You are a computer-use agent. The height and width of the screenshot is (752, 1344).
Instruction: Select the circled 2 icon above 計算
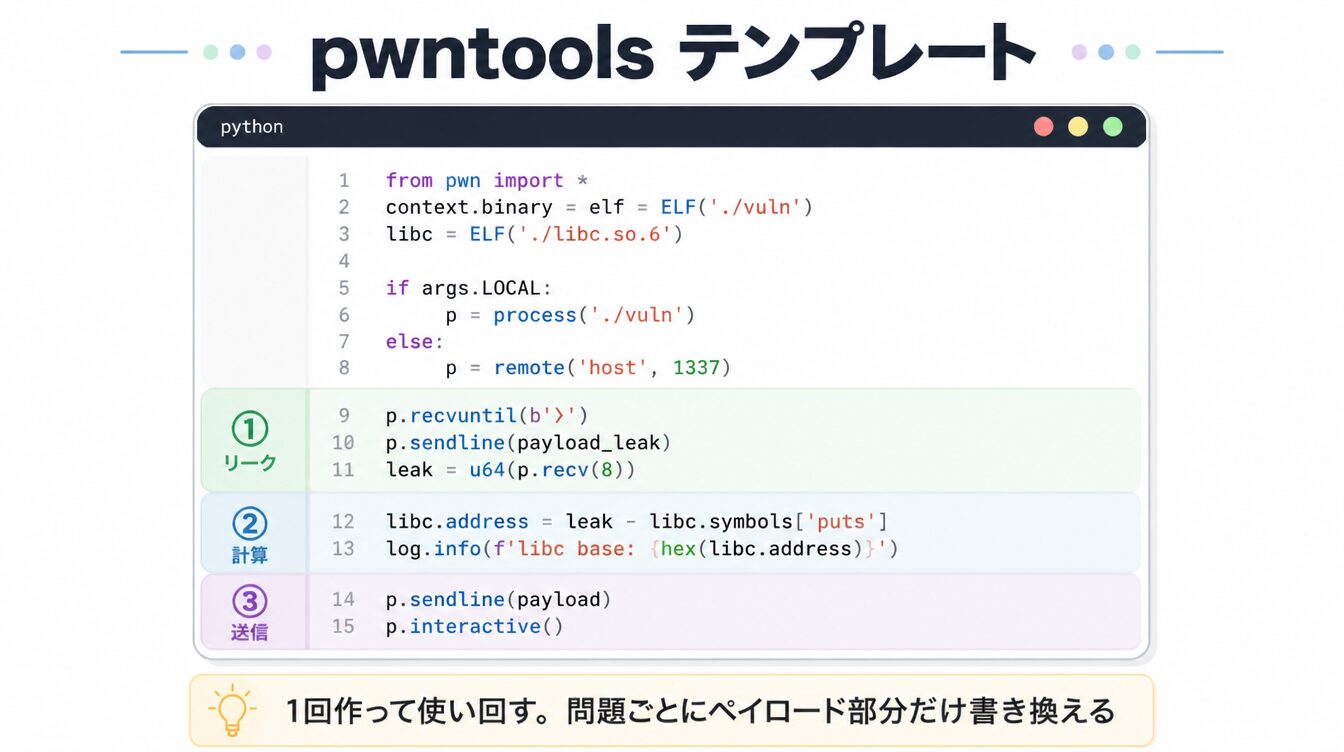(x=250, y=523)
